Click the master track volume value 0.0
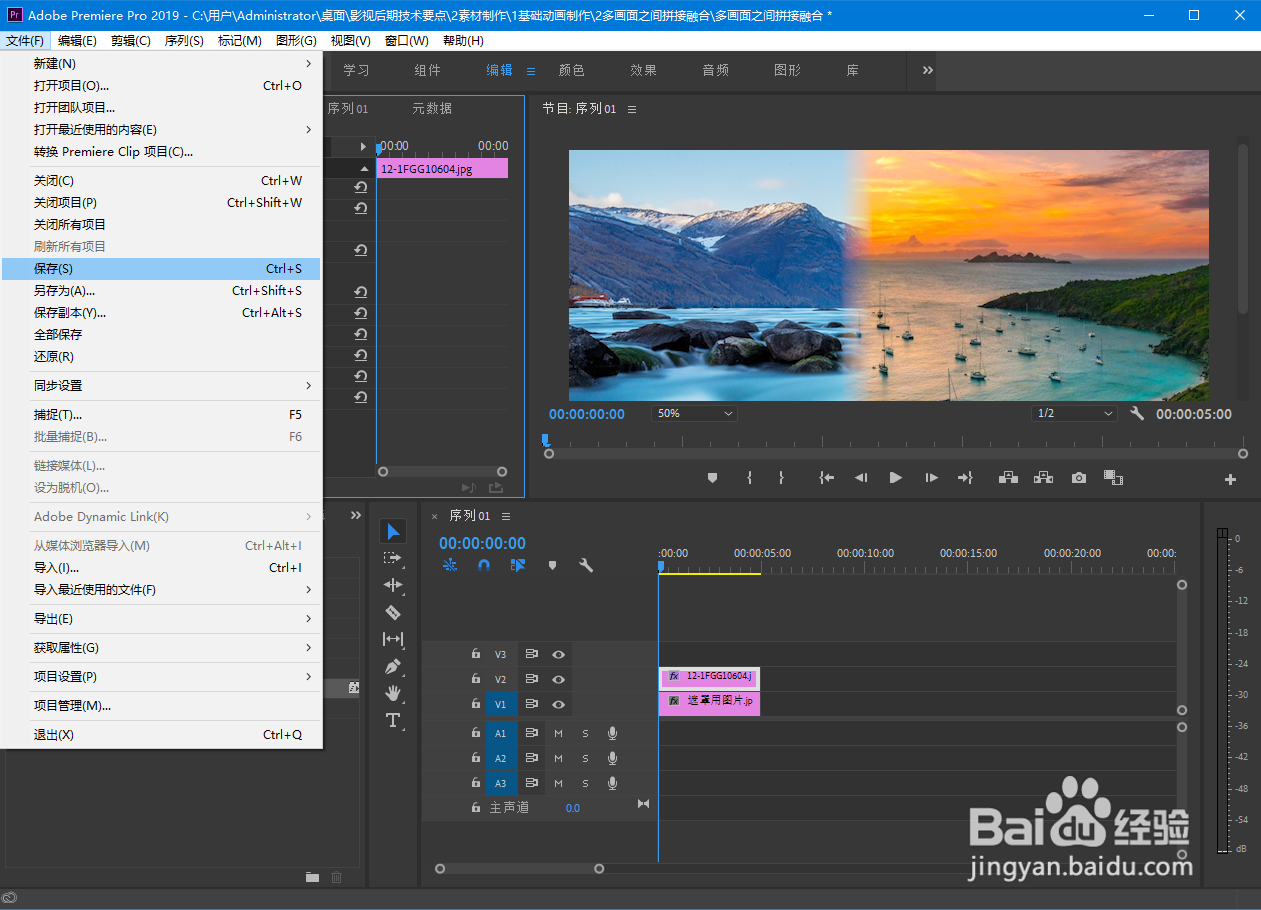The image size is (1261, 910). click(572, 808)
